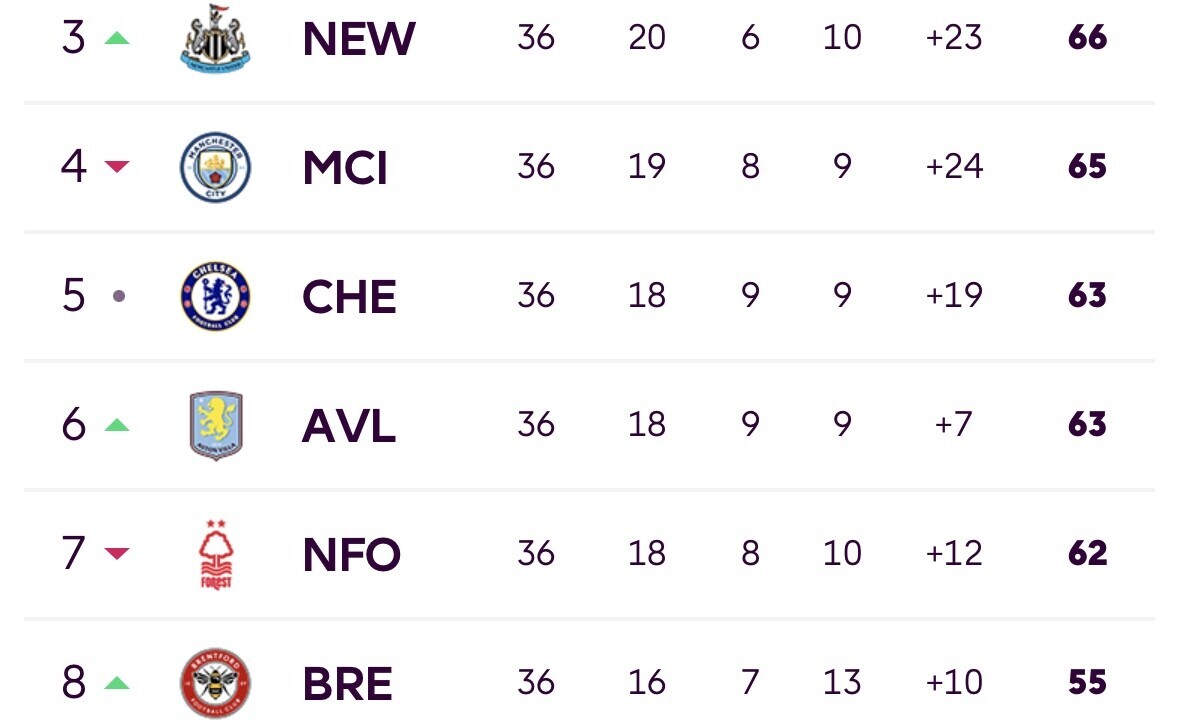This screenshot has height=720, width=1179.
Task: Click Newcastle's 66 points value
Action: pyautogui.click(x=1087, y=37)
